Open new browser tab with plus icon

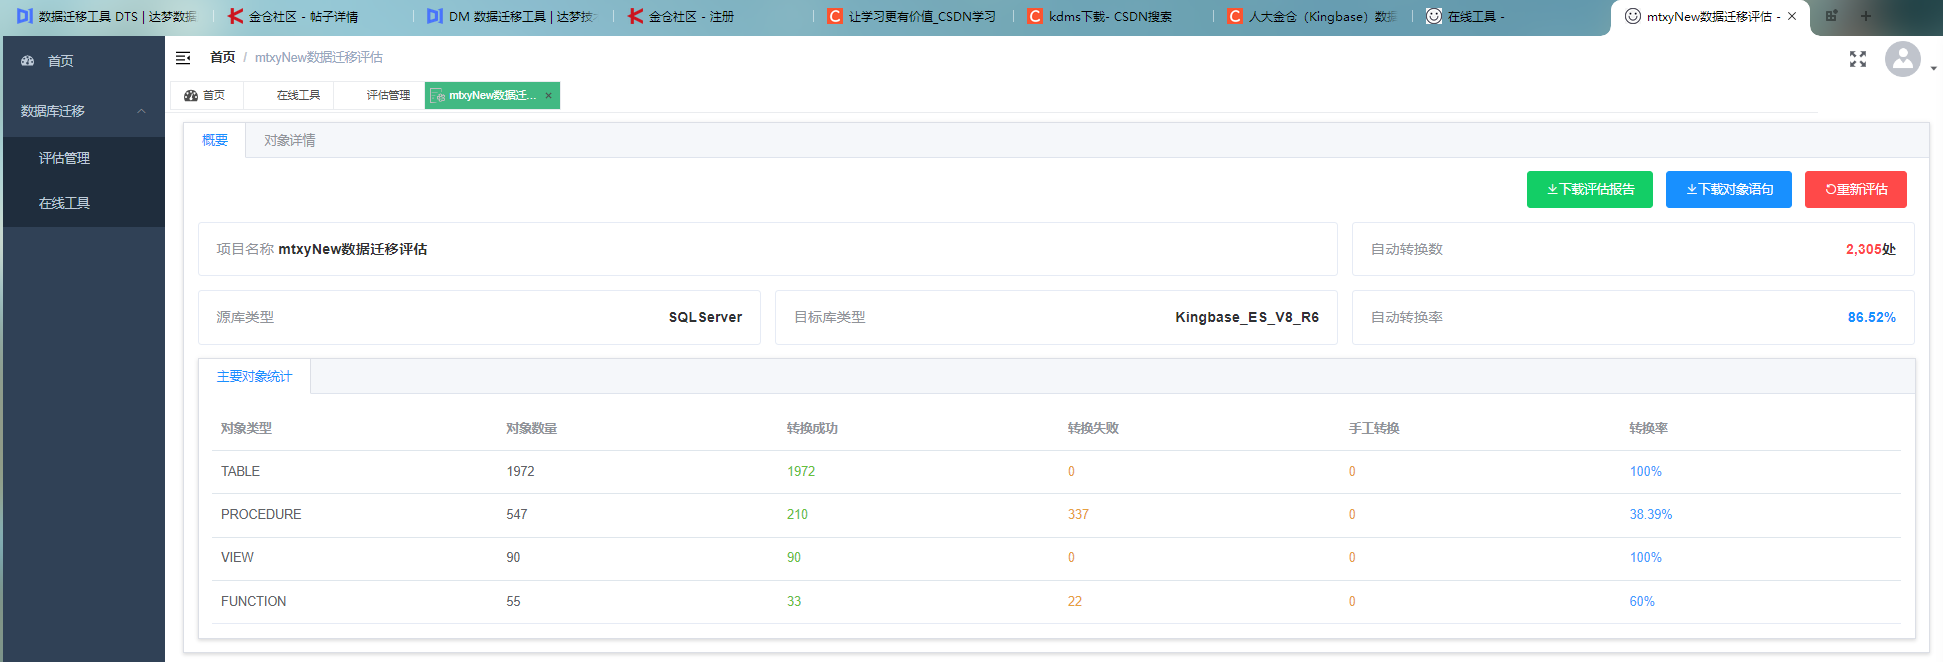click(x=1865, y=16)
